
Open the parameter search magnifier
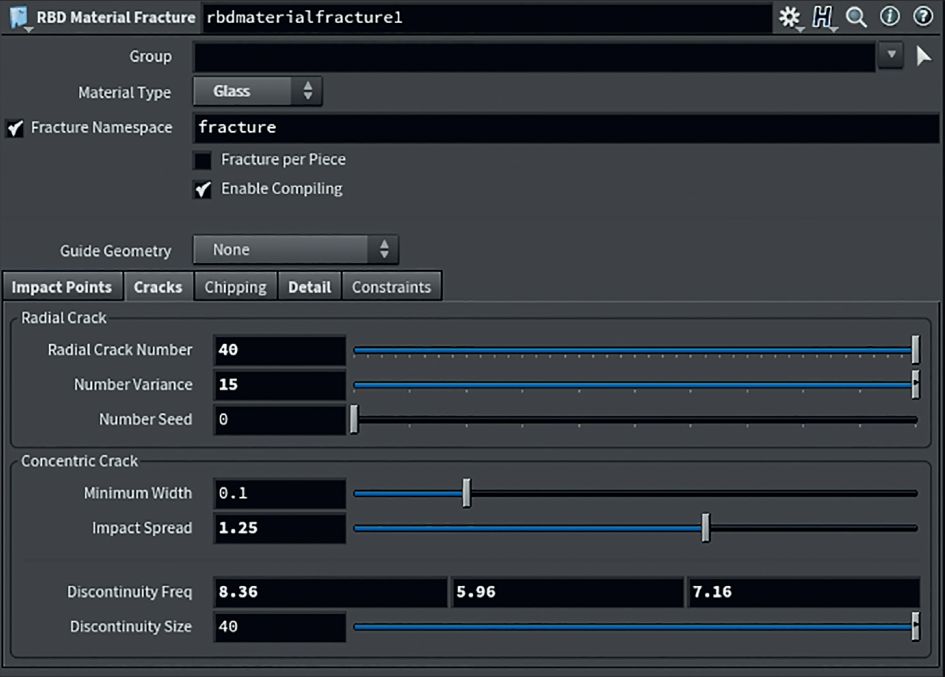point(855,17)
